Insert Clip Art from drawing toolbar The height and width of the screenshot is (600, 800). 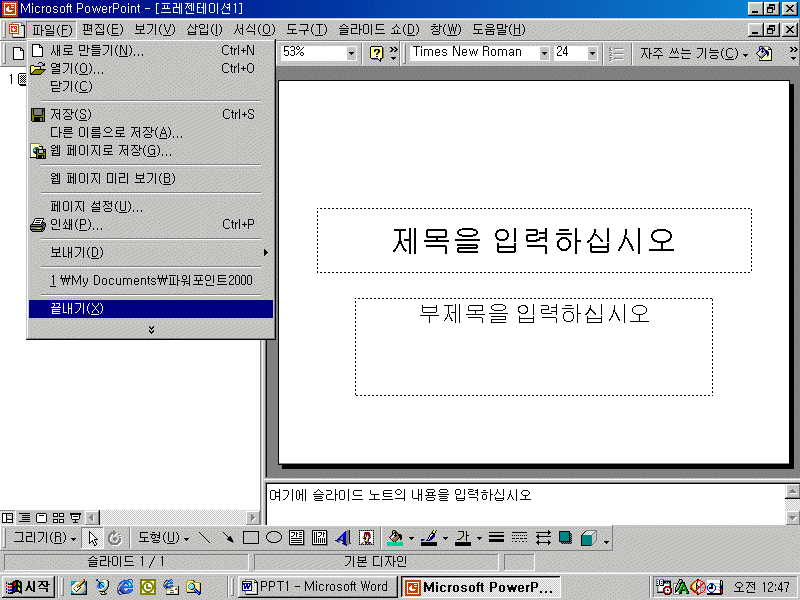pos(366,538)
